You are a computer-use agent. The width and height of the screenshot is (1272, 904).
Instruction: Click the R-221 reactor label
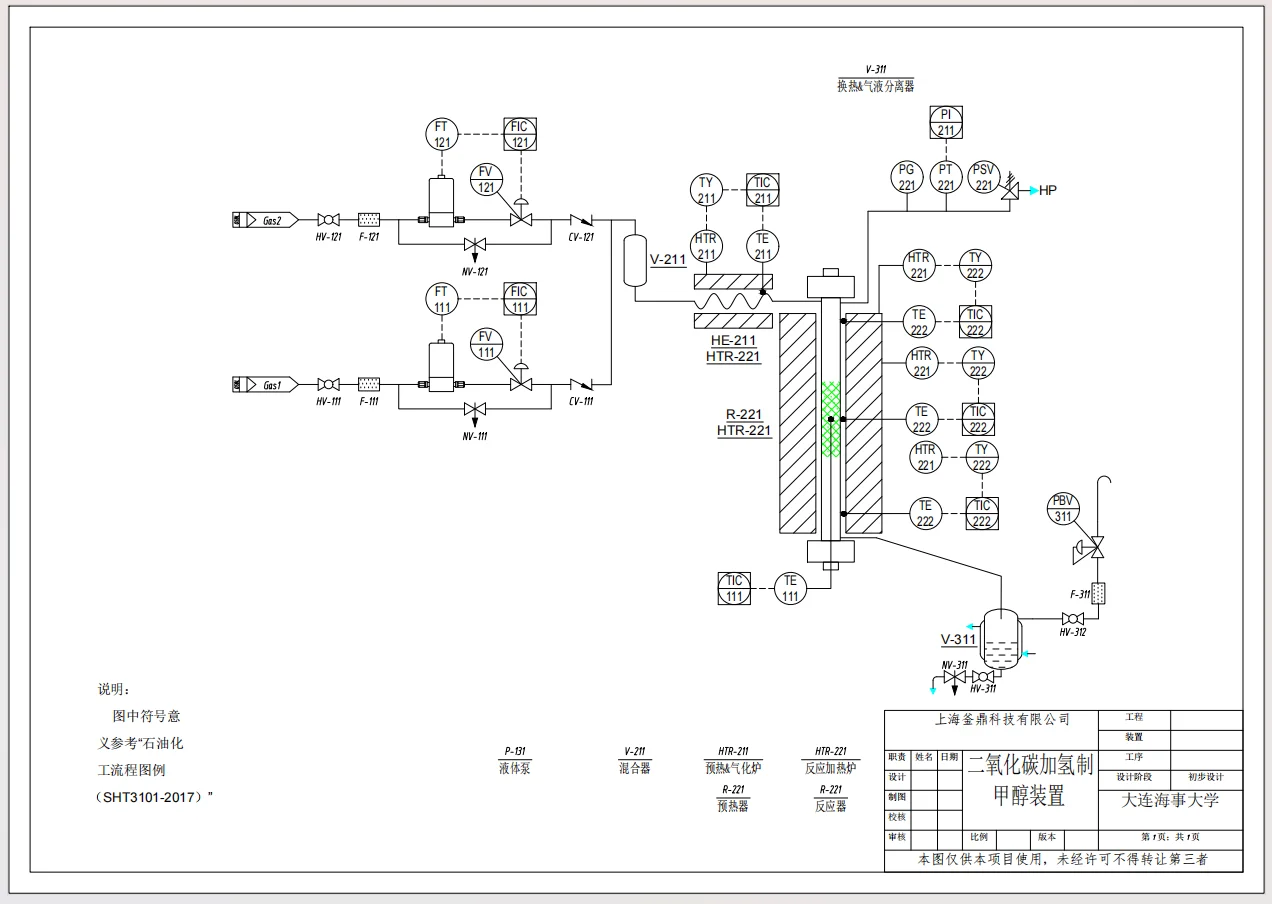[x=745, y=415]
